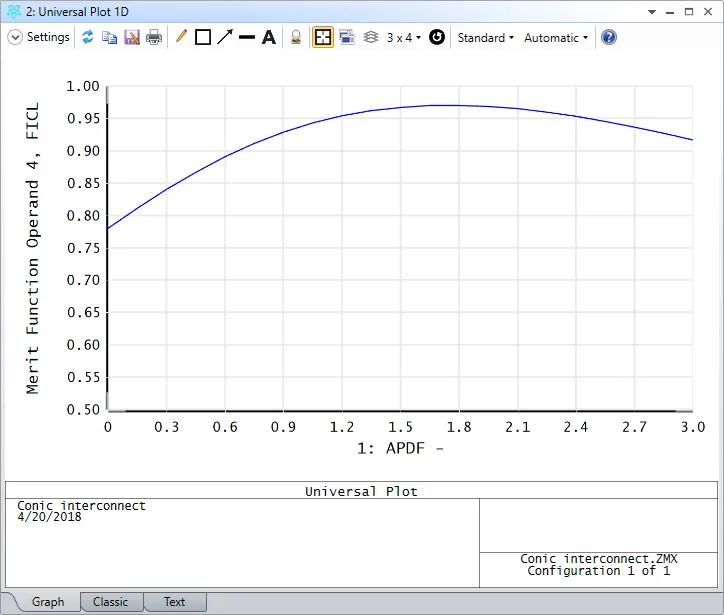Select the text annotation 'A' tool
This screenshot has width=724, height=615.
(x=269, y=37)
